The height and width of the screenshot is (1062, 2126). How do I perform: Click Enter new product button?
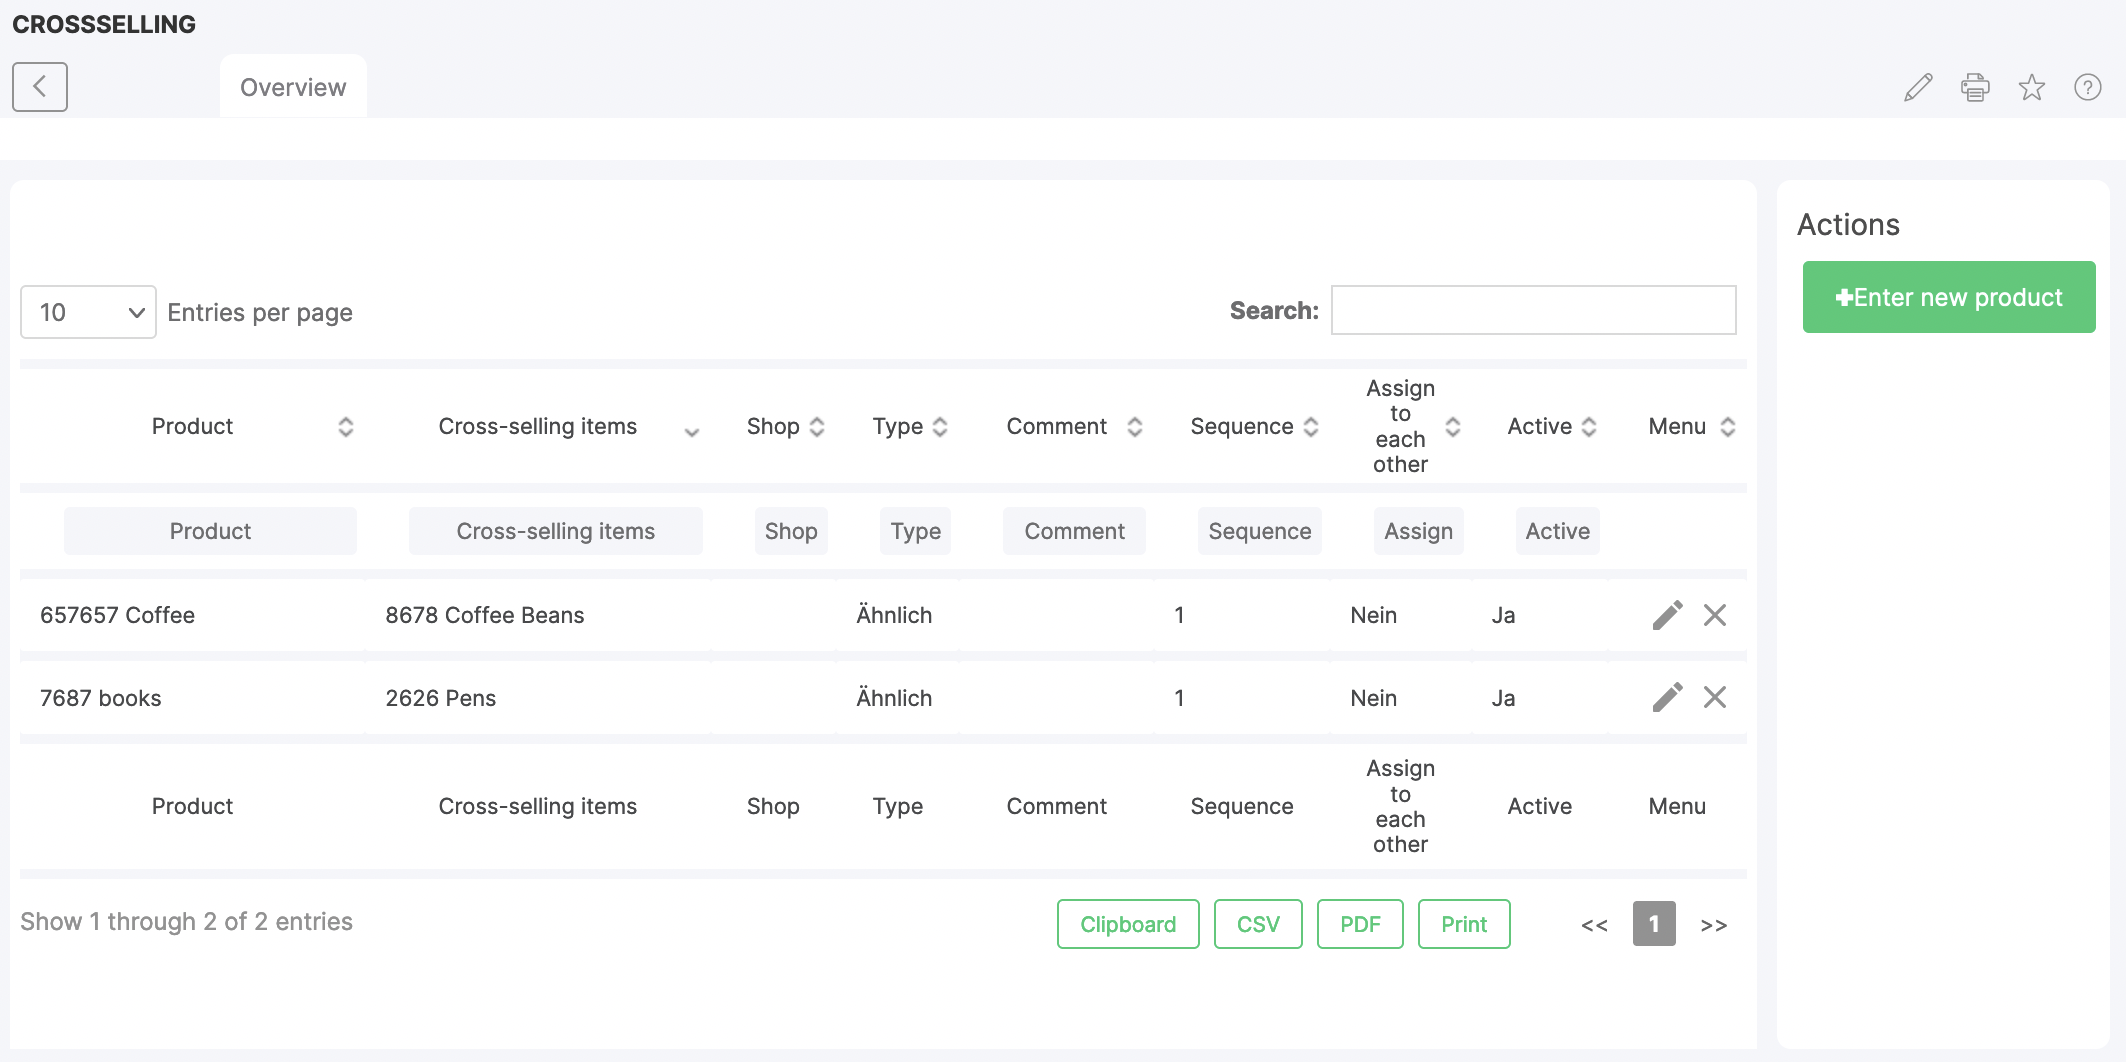coord(1948,297)
